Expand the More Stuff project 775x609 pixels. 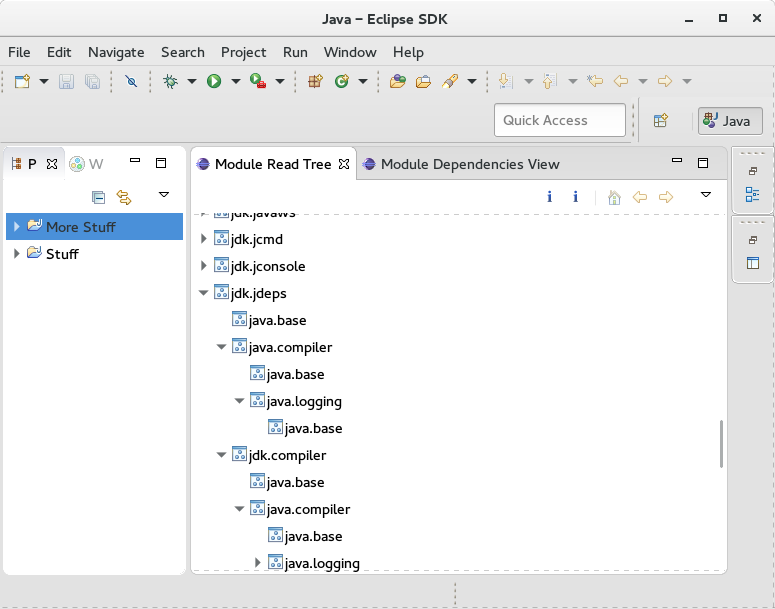coord(16,226)
